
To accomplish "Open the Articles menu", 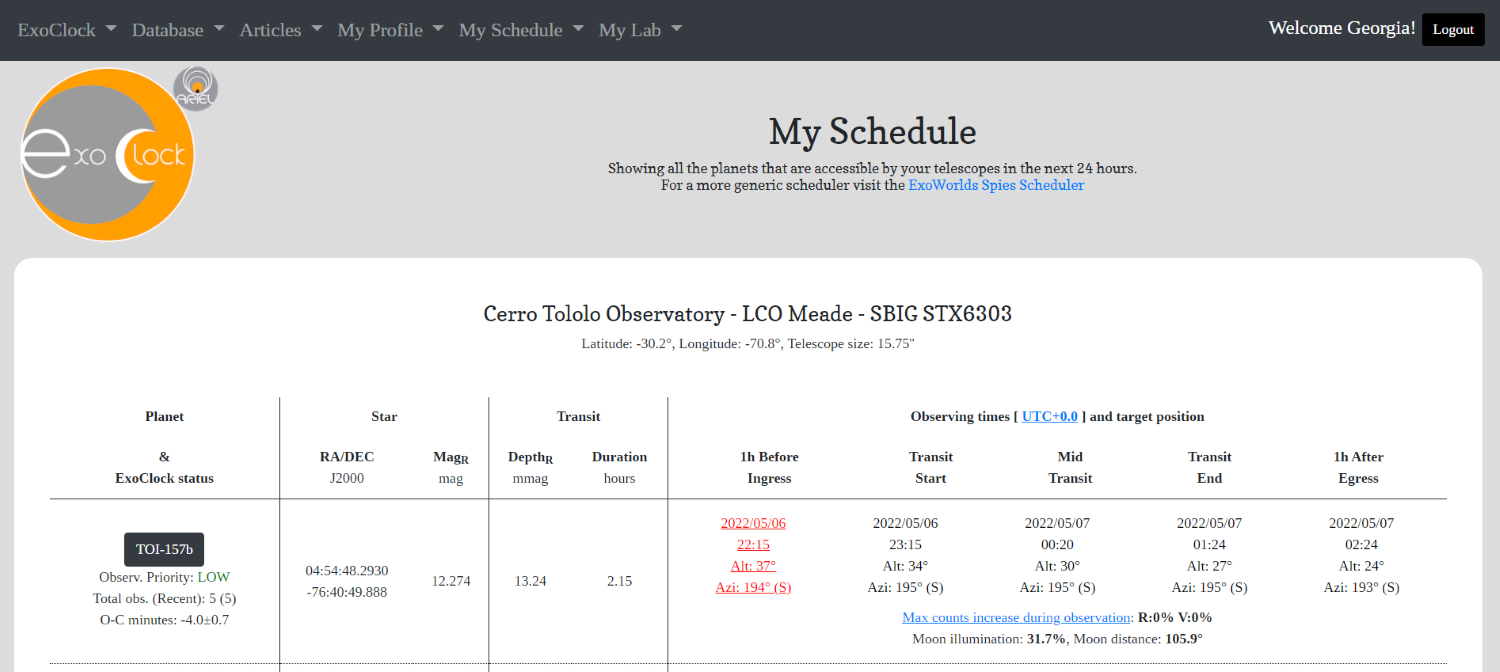I will click(281, 30).
